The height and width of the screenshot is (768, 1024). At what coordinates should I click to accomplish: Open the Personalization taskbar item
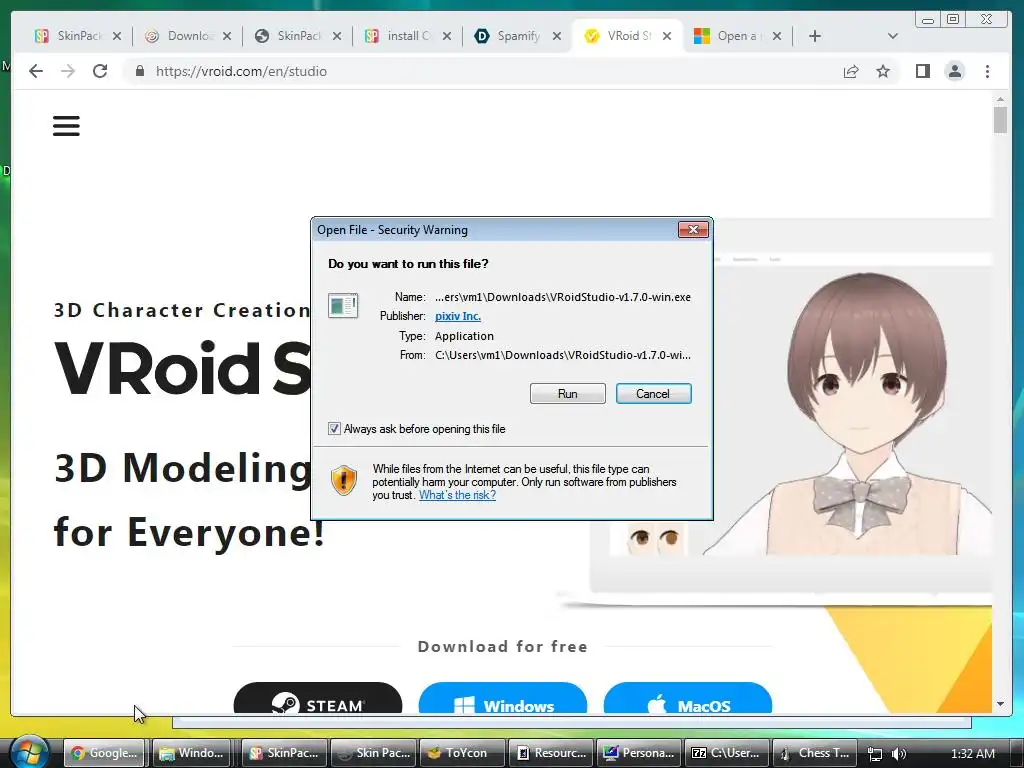coord(639,753)
